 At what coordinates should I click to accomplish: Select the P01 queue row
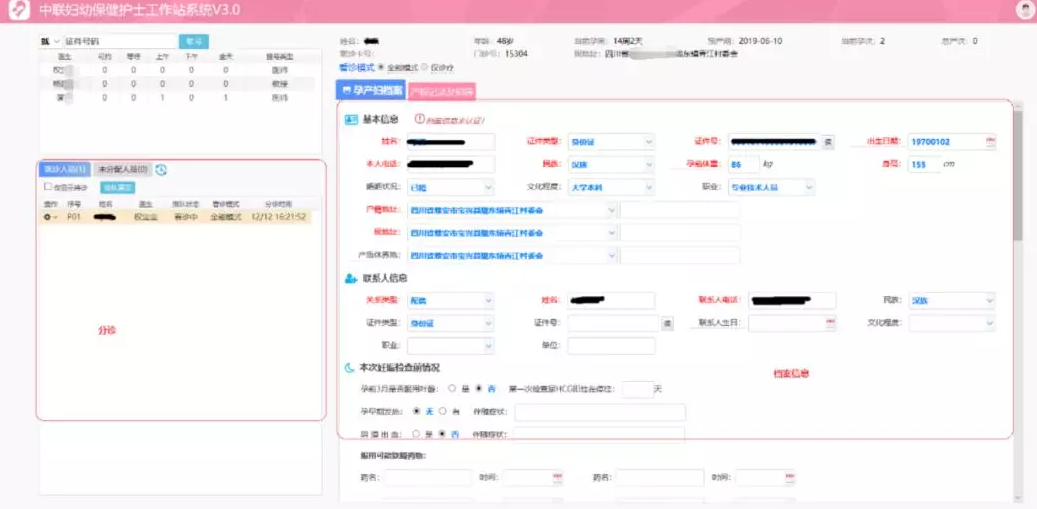(x=175, y=217)
